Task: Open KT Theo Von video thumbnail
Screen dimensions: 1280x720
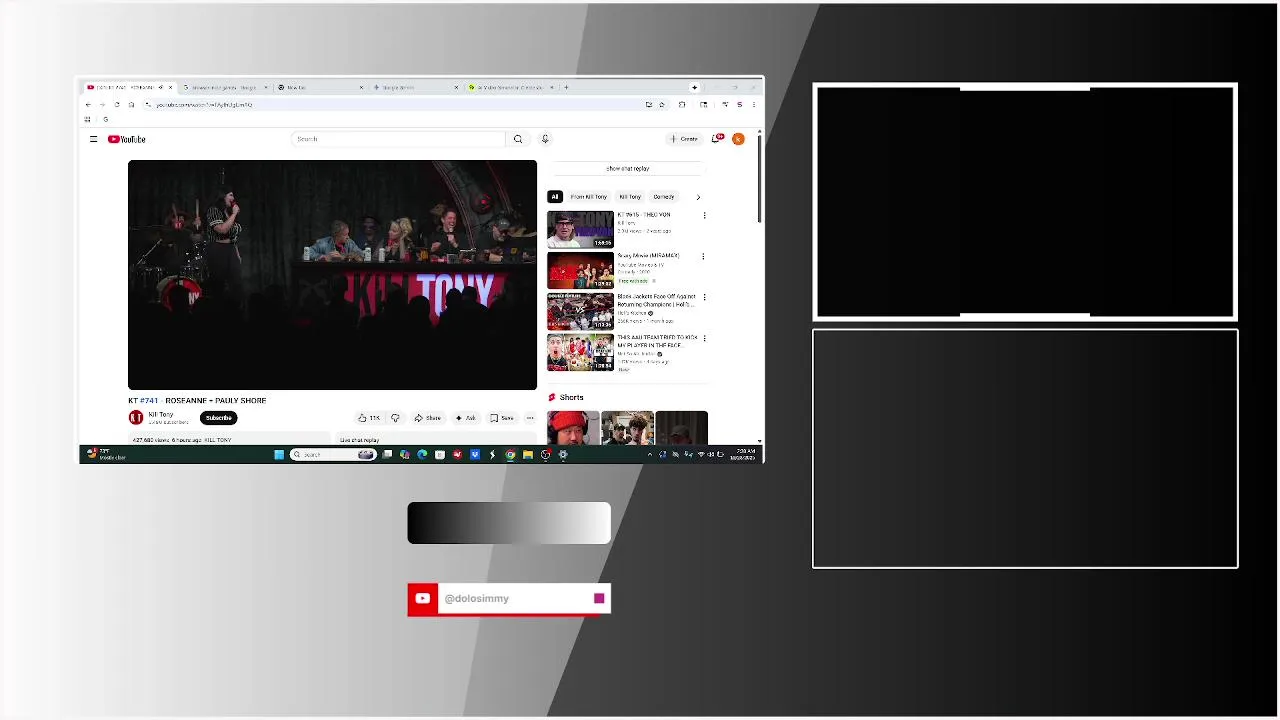Action: (580, 229)
